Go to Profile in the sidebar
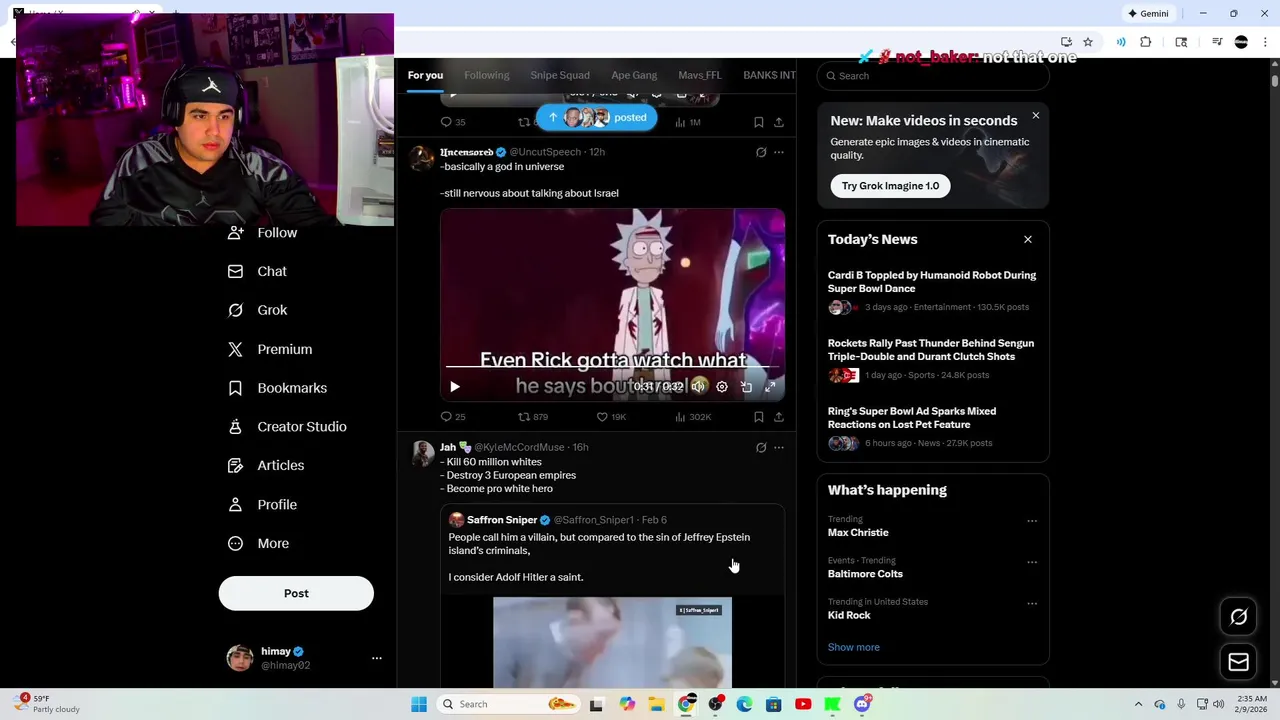Viewport: 1280px width, 720px height. [x=263, y=505]
